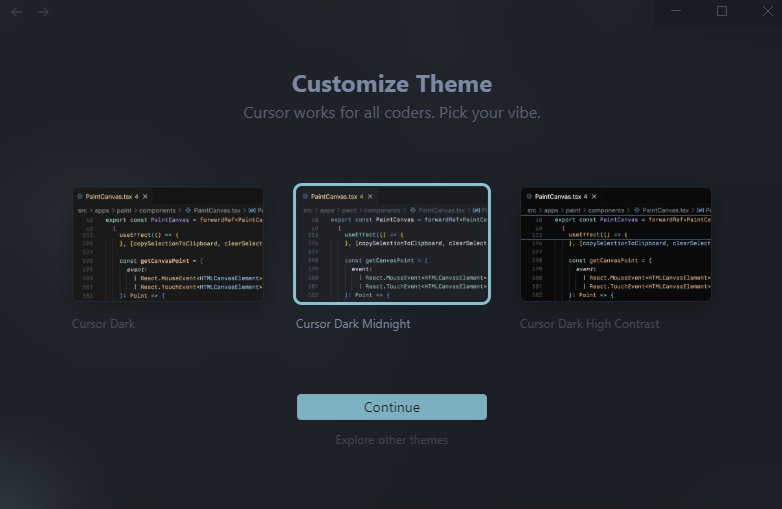Click the "Cursor Dark" theme name label
This screenshot has height=509, width=782.
pos(103,324)
